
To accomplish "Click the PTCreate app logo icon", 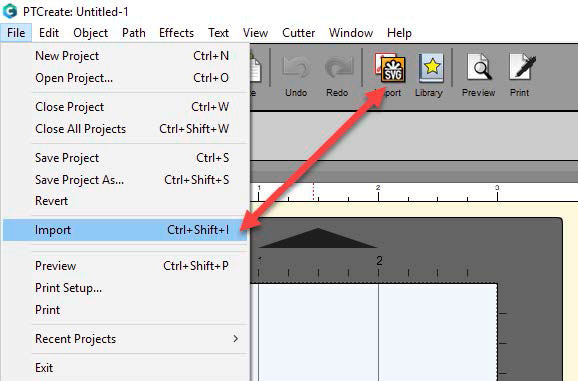I will 10,11.
